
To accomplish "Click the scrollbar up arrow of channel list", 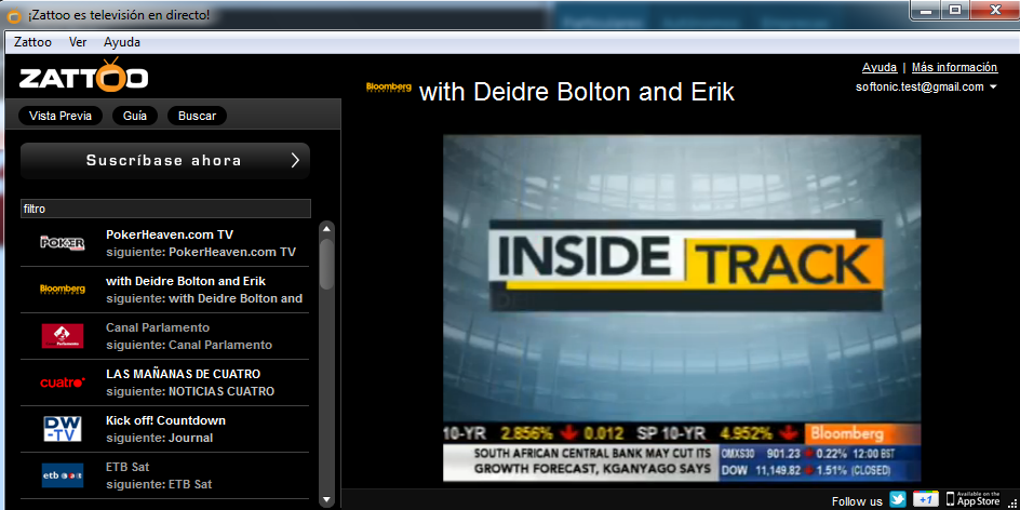I will (x=327, y=230).
